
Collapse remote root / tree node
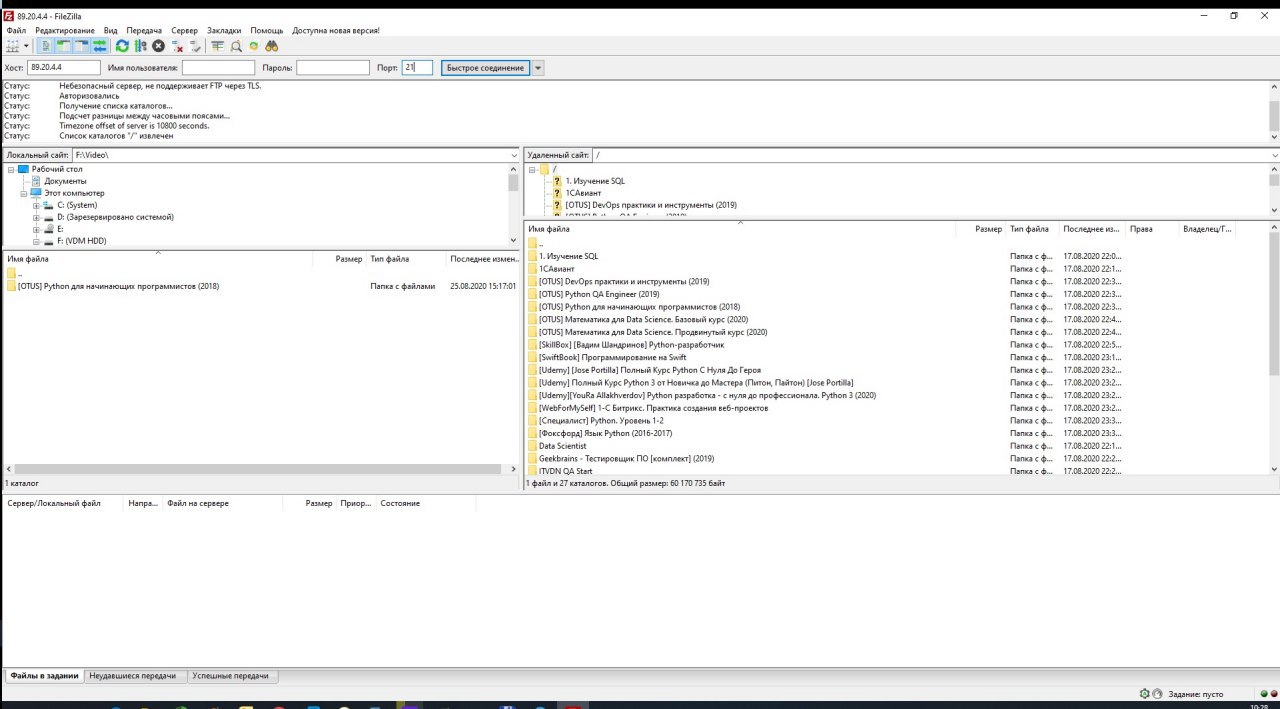pos(533,169)
